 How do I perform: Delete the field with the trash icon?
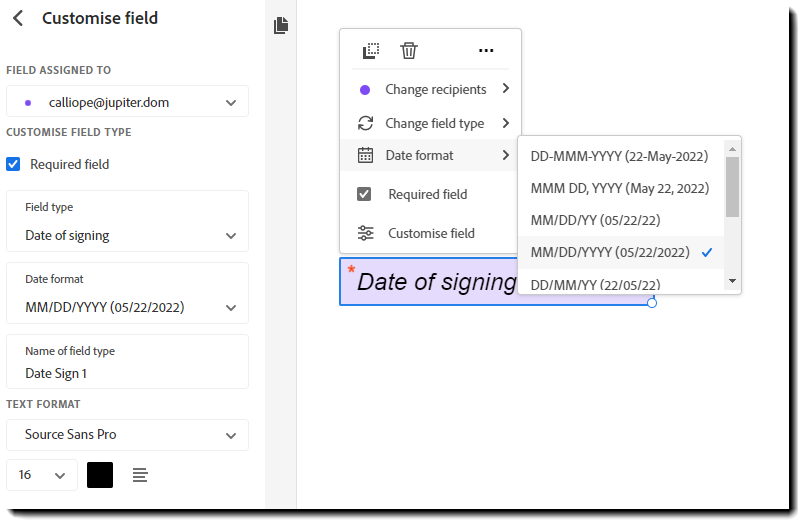(x=409, y=50)
